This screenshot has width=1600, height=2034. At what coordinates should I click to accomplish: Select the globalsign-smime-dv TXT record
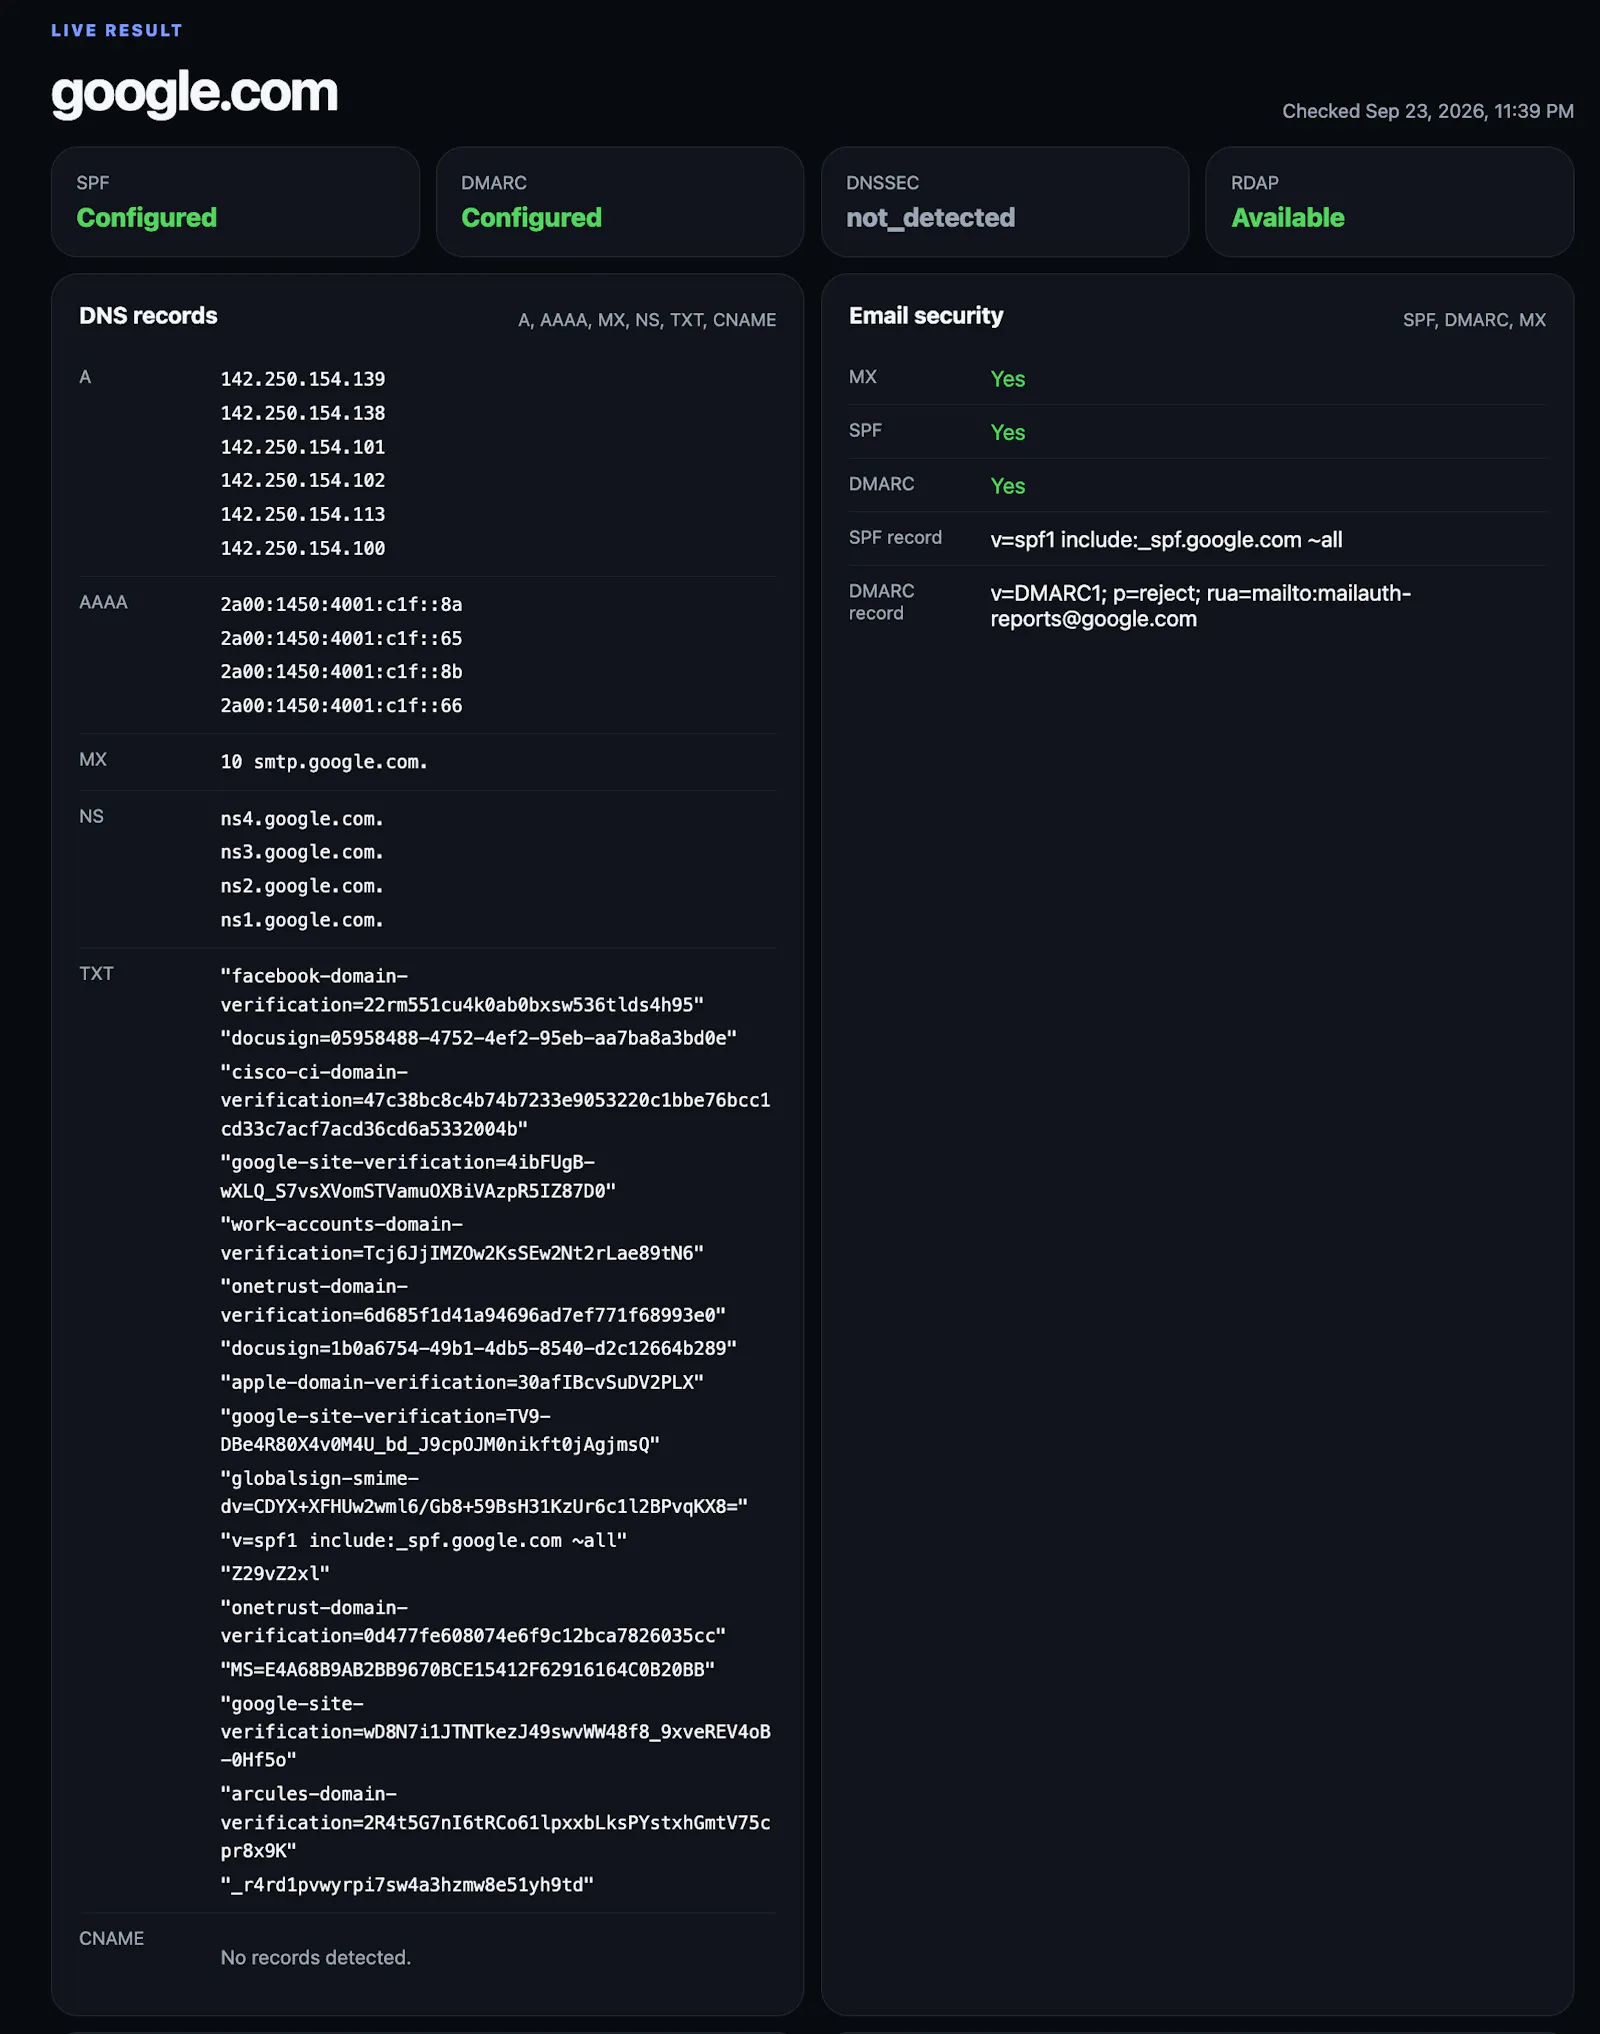(484, 1492)
